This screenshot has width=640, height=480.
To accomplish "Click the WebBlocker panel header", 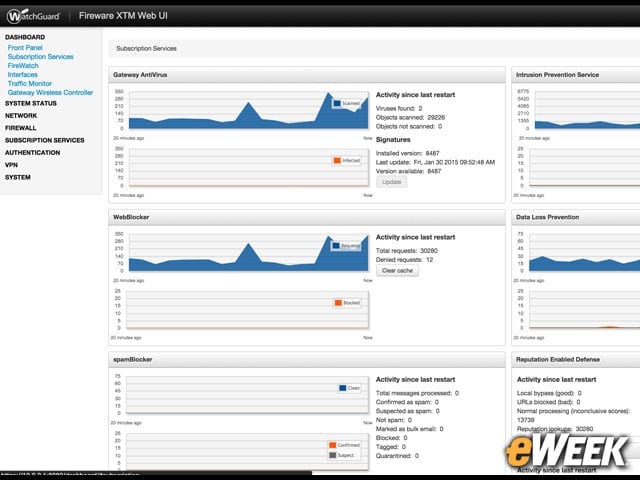I will tap(307, 218).
